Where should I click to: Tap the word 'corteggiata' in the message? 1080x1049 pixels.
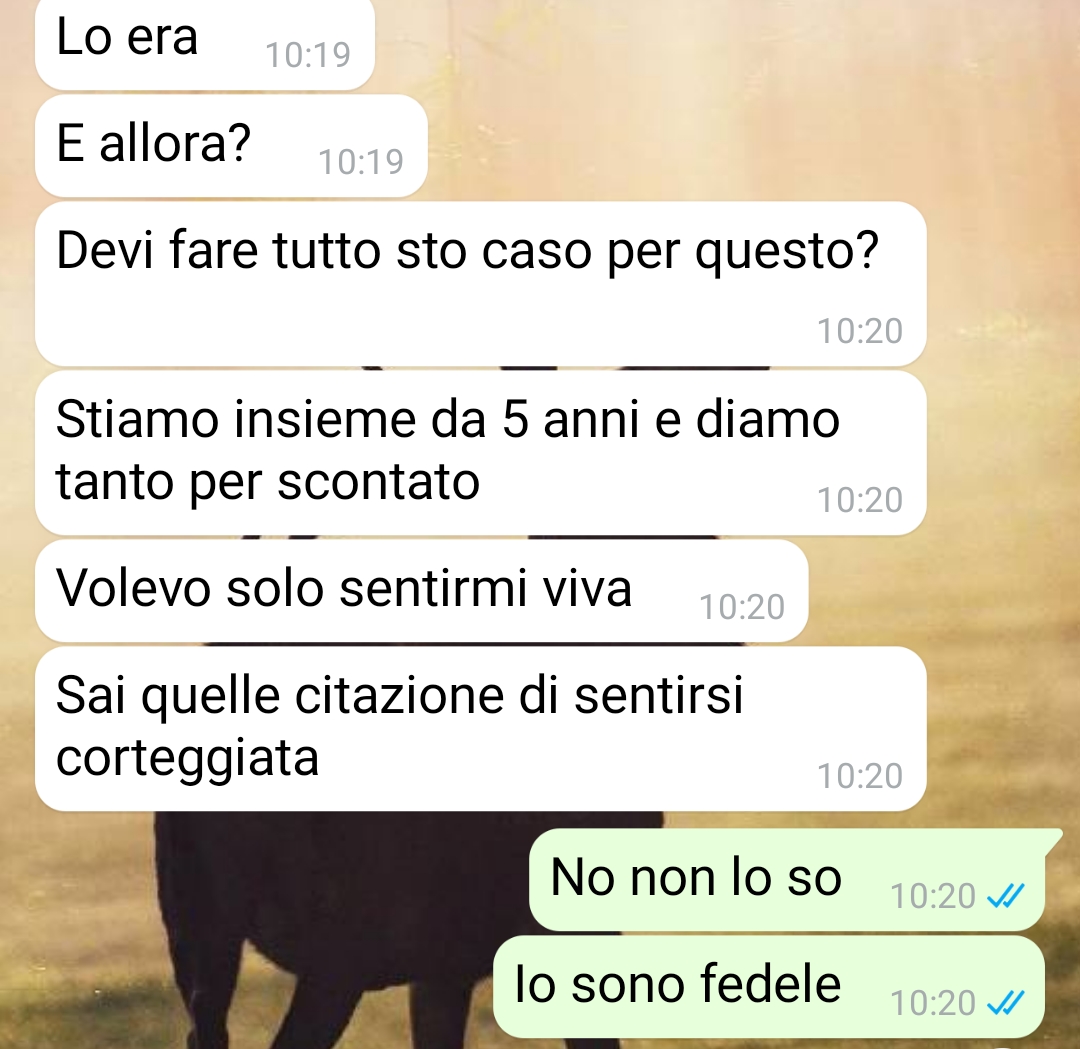[187, 760]
